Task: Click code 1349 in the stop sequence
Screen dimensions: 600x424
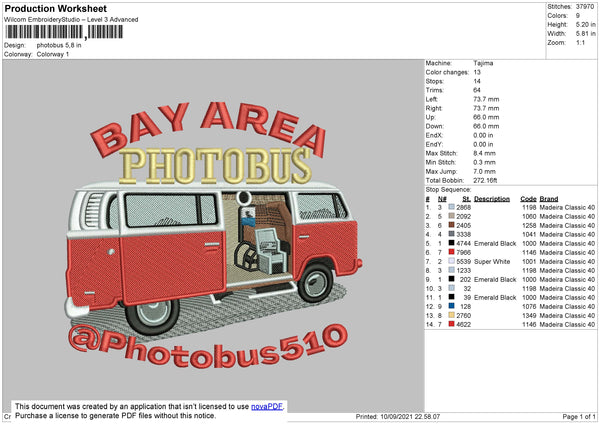Action: click(530, 315)
